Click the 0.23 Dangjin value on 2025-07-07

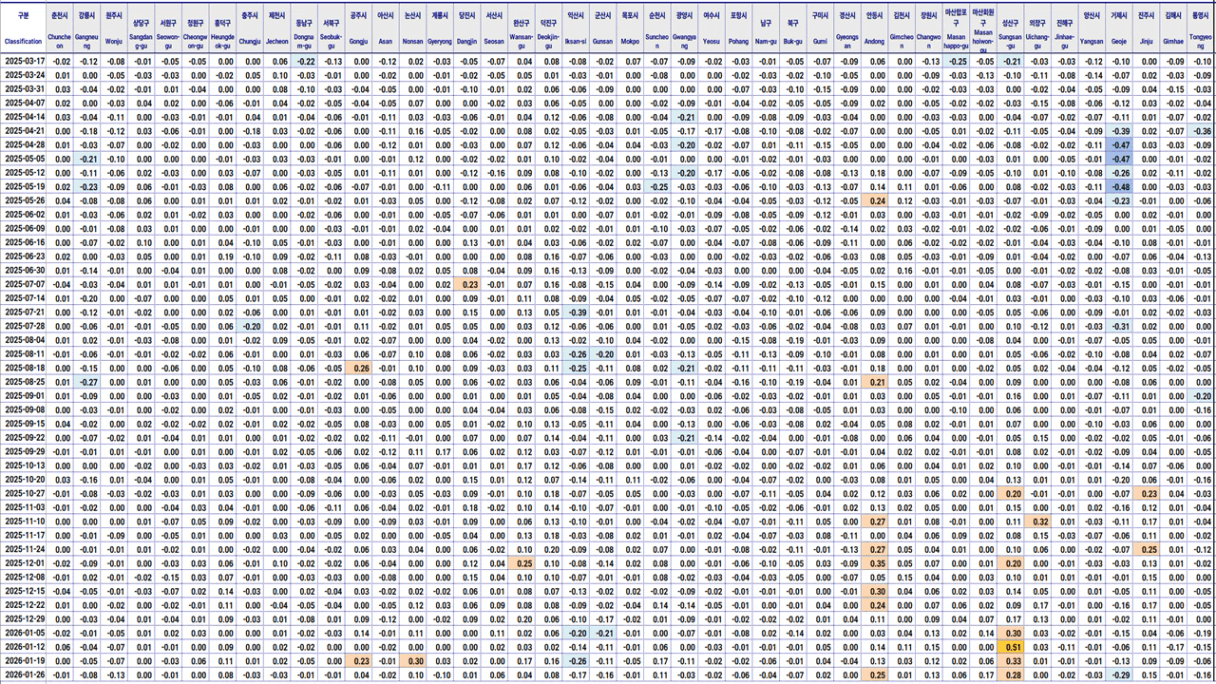point(468,284)
